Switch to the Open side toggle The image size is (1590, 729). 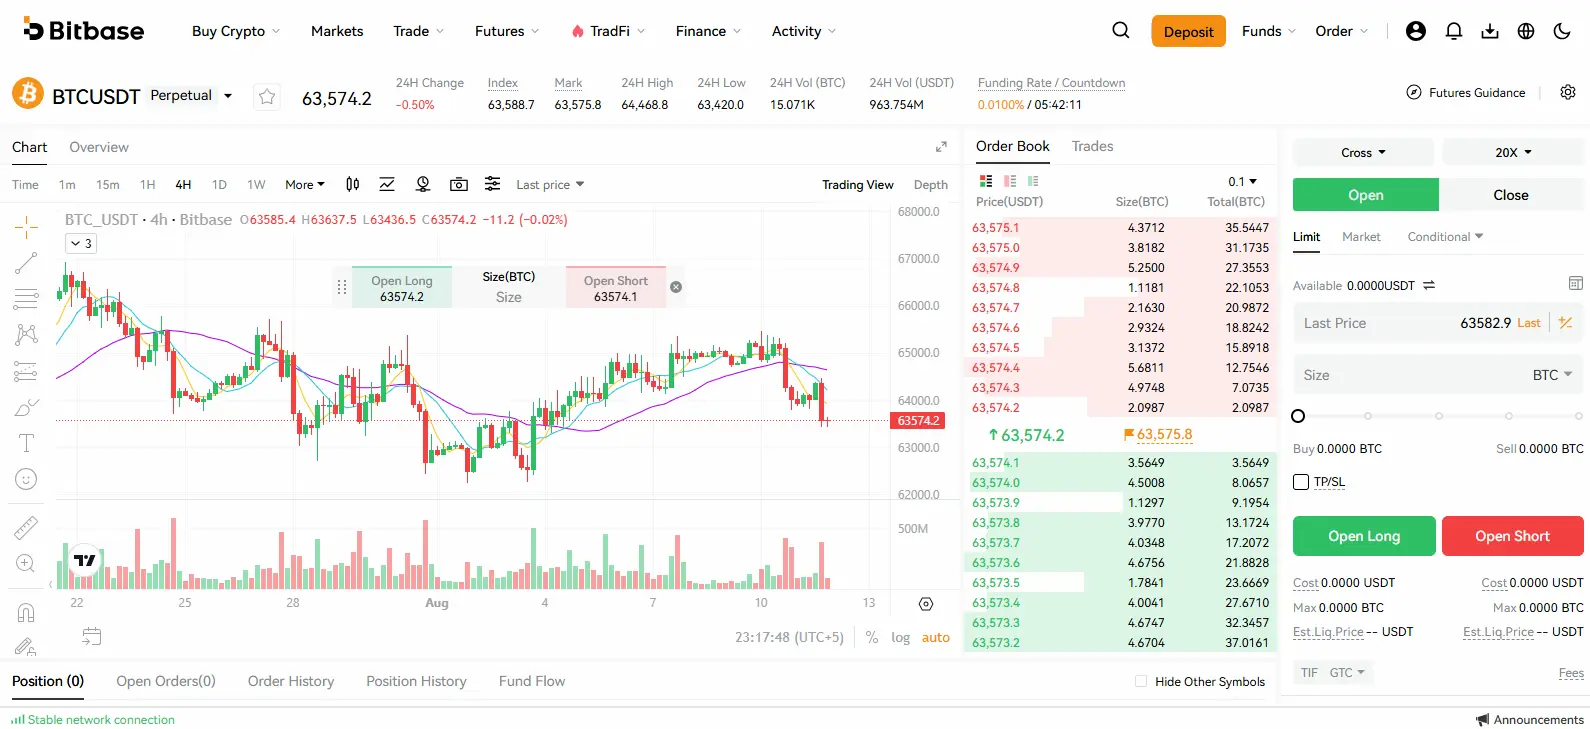tap(1366, 195)
